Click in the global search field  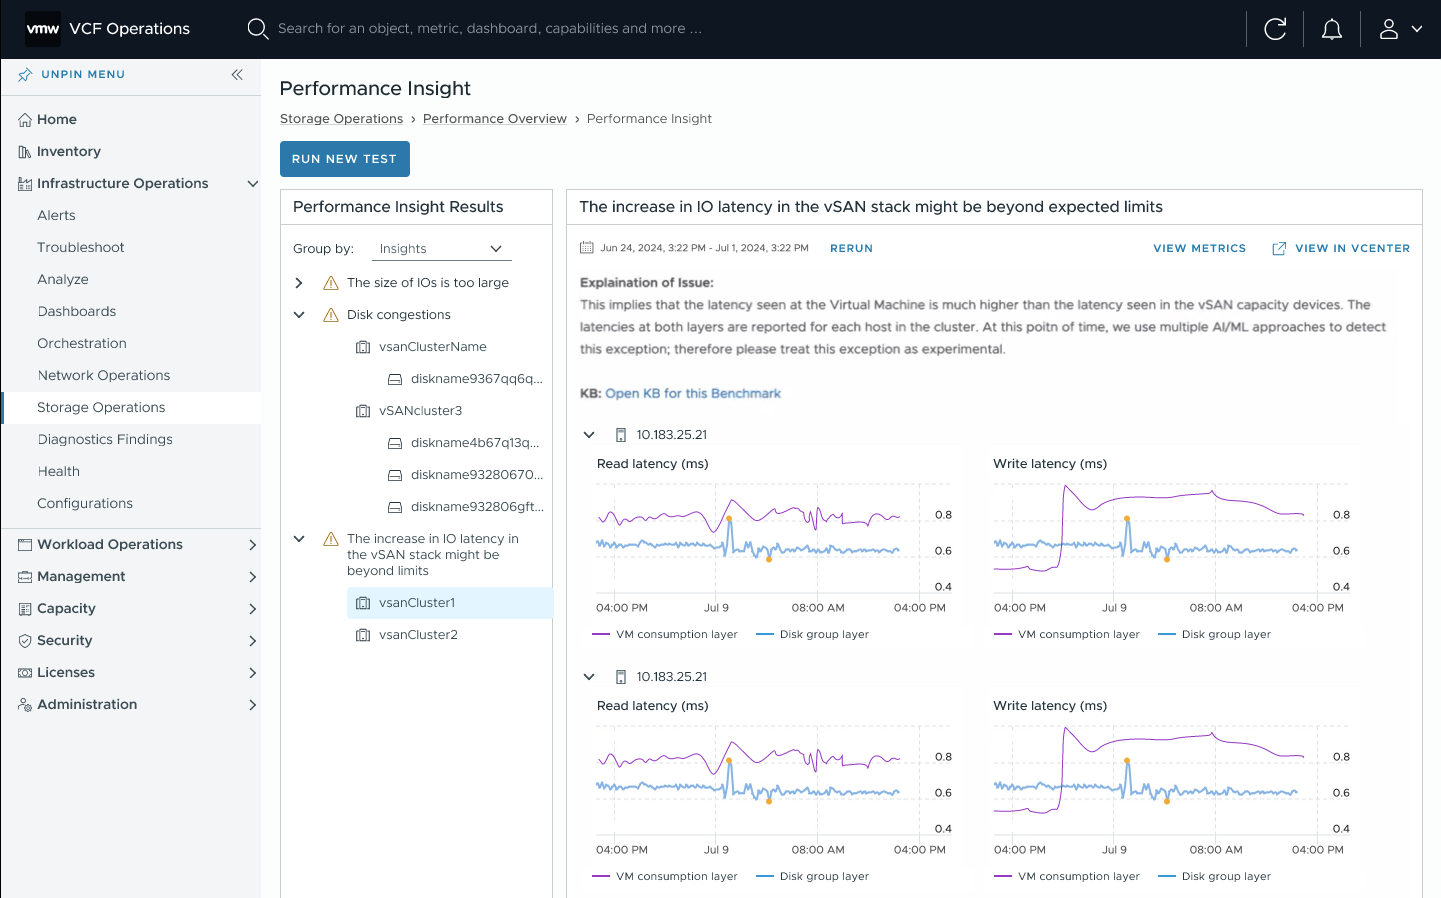tap(490, 29)
